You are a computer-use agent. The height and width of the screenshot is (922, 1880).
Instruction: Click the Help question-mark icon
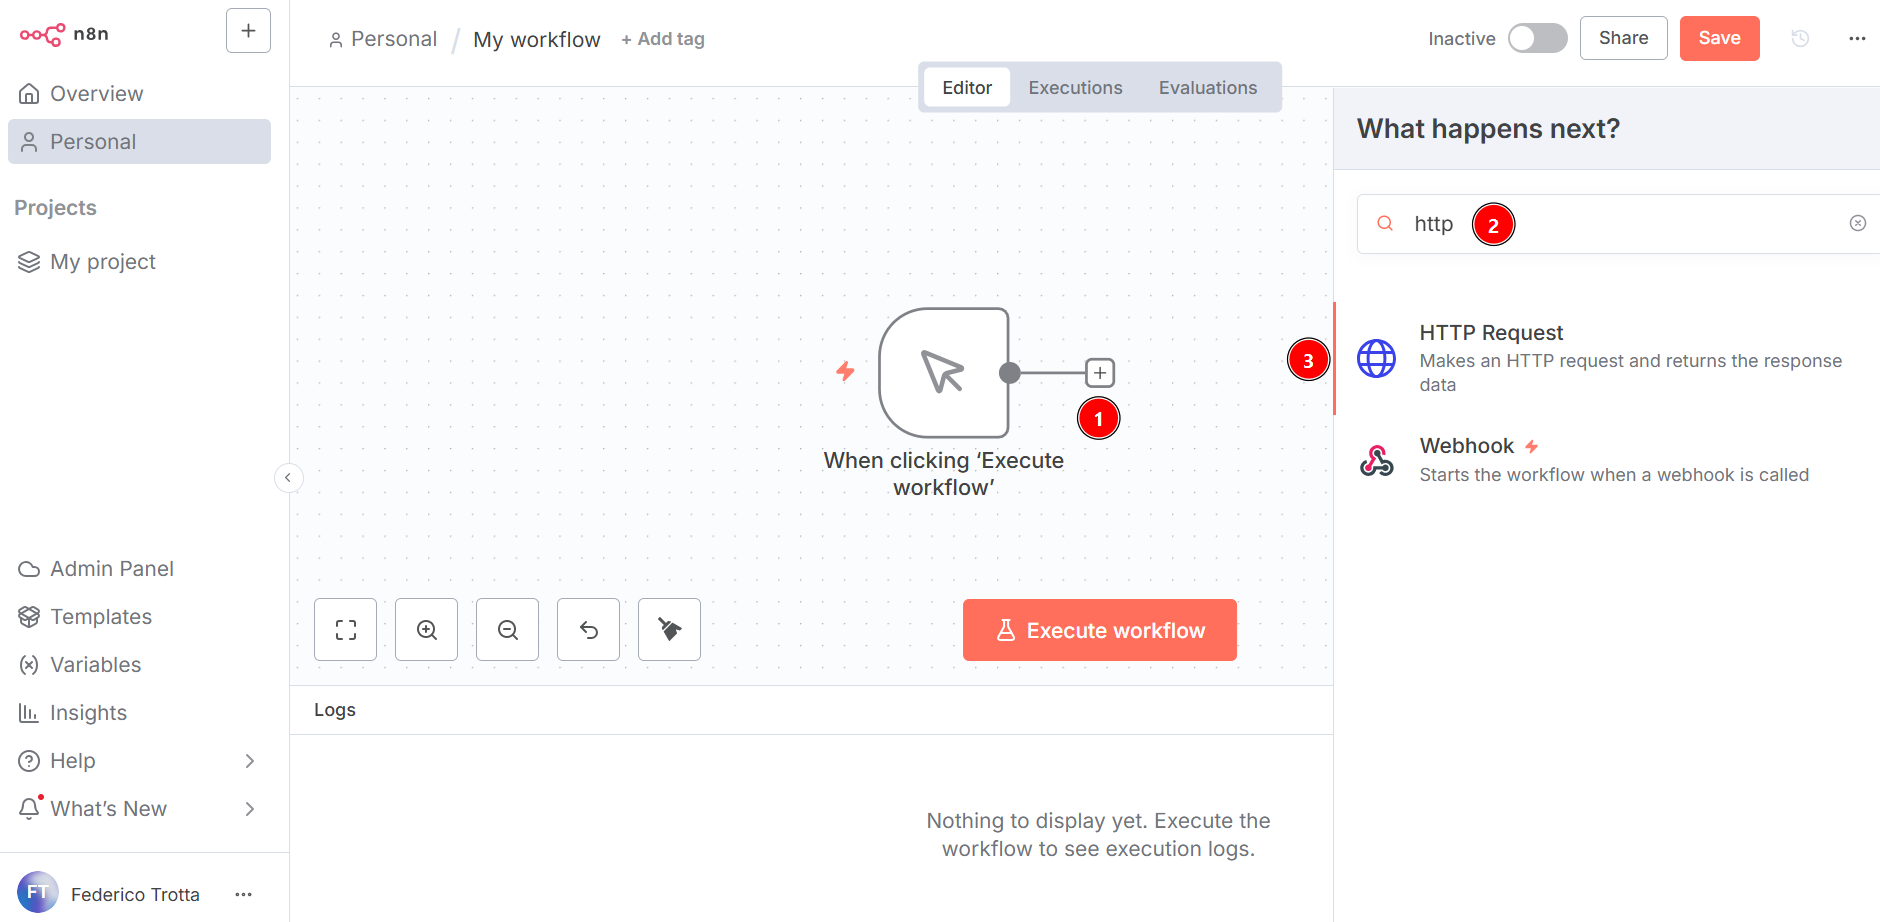29,761
